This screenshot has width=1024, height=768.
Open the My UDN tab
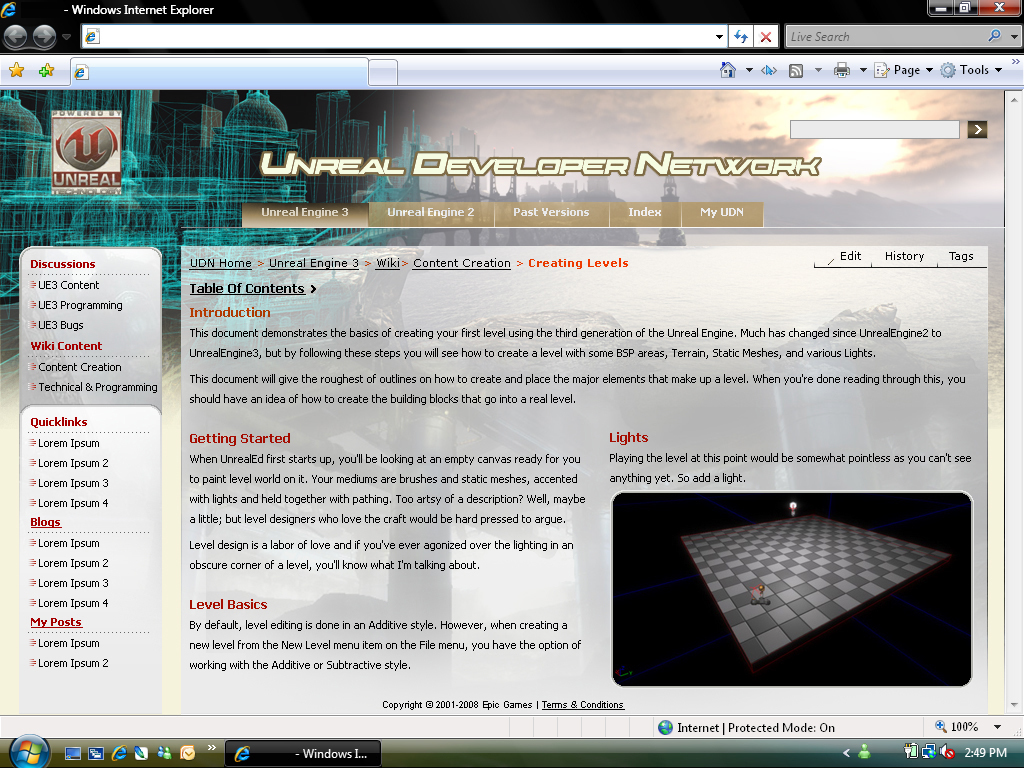[722, 213]
